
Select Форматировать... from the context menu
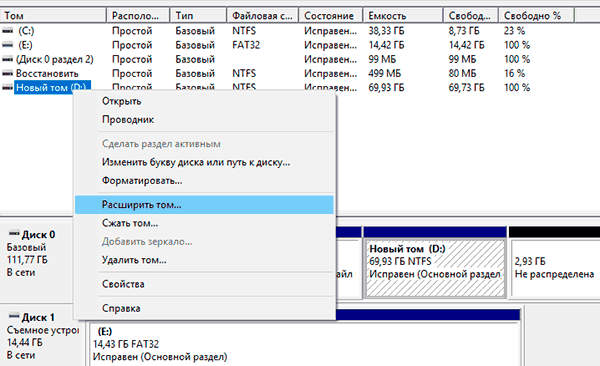(x=204, y=181)
